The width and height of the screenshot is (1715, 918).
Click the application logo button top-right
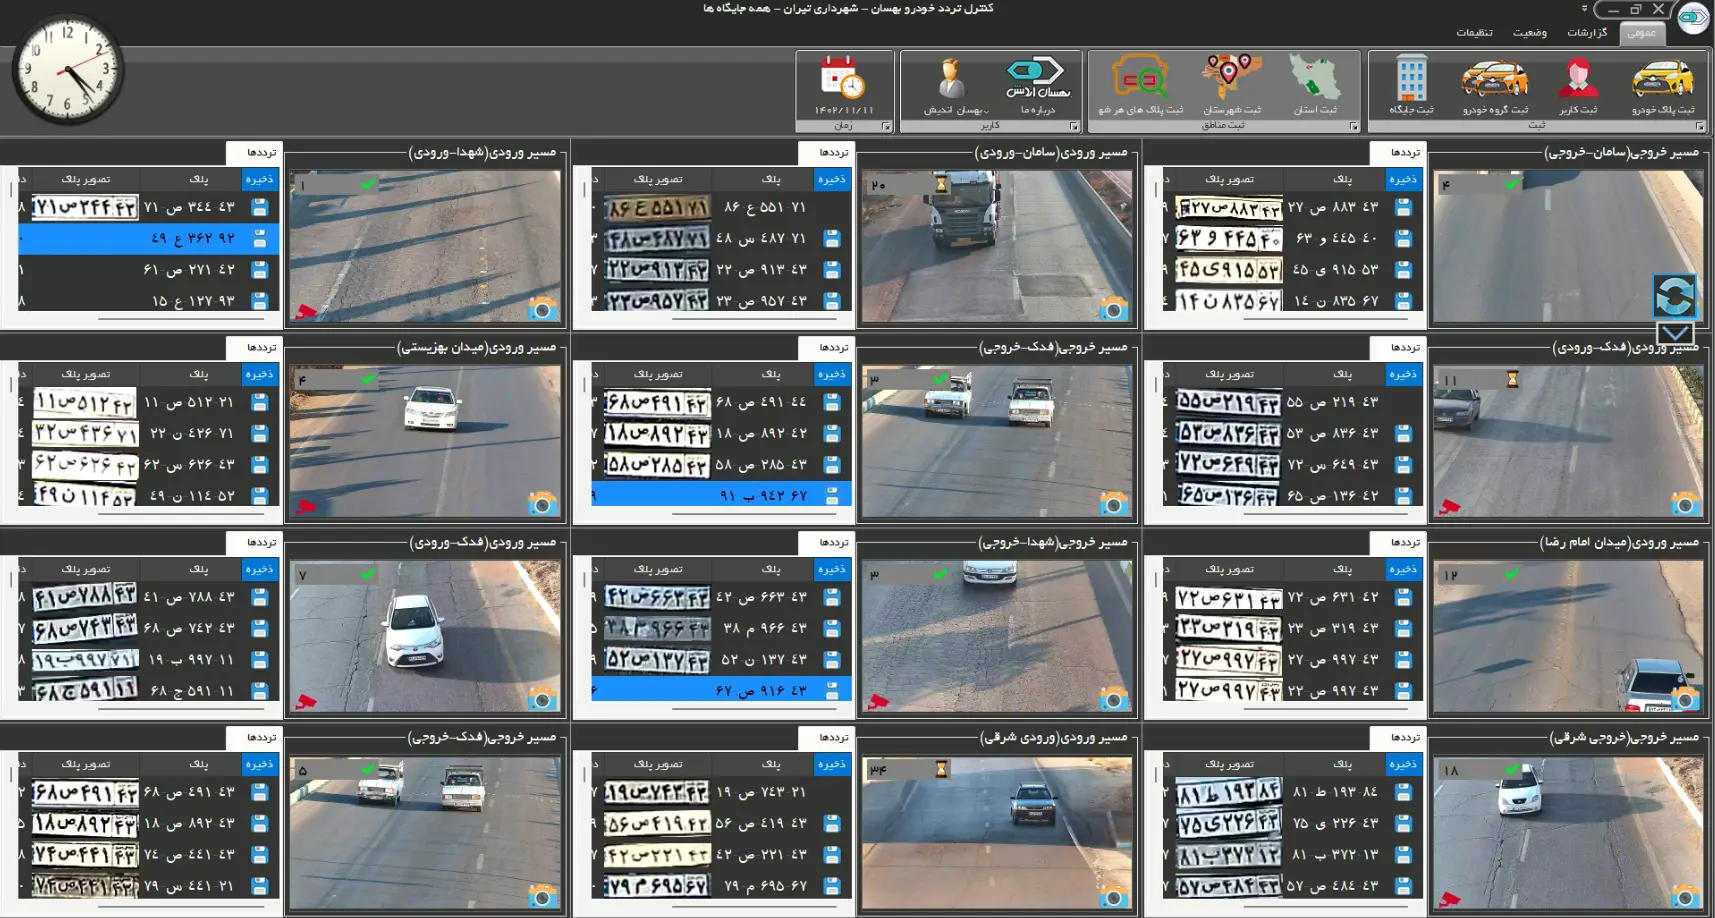1693,18
